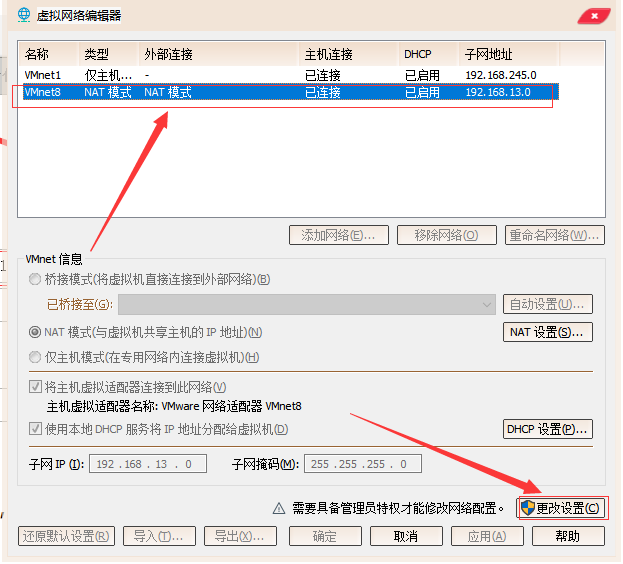Sort by the 名称 column header

coord(48,54)
